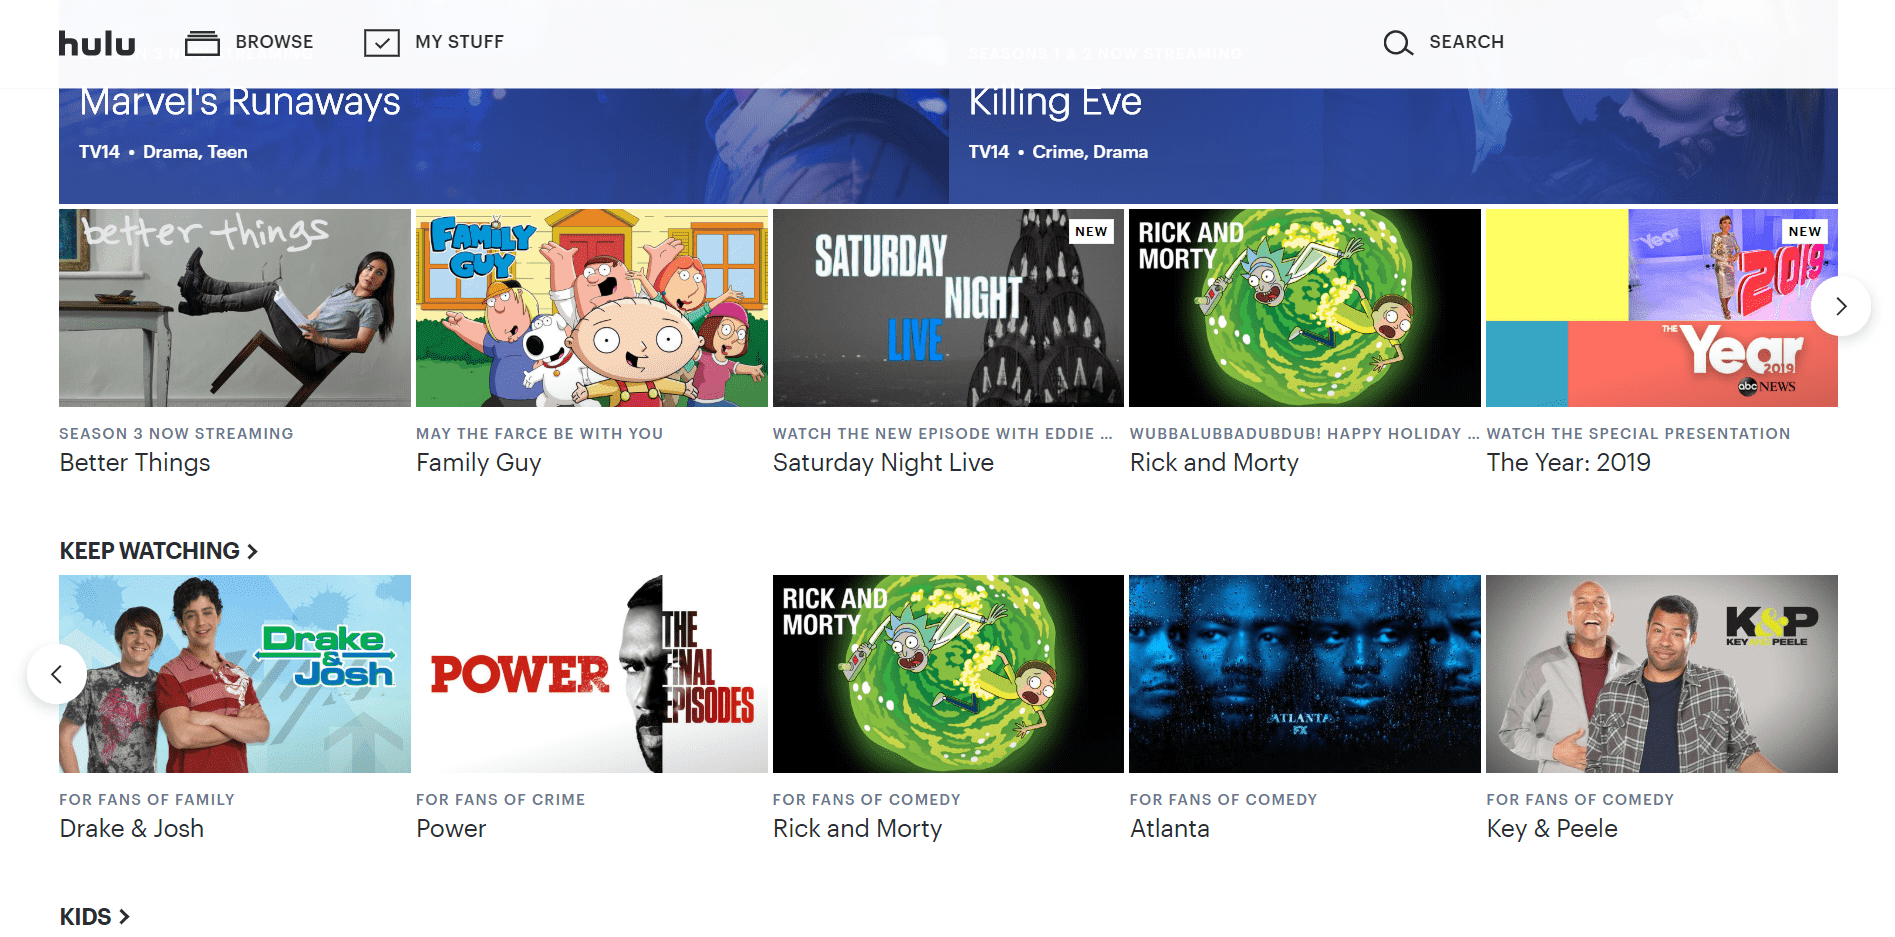The height and width of the screenshot is (937, 1895).
Task: Click the NEW badge on The Year 2019
Action: click(1804, 231)
